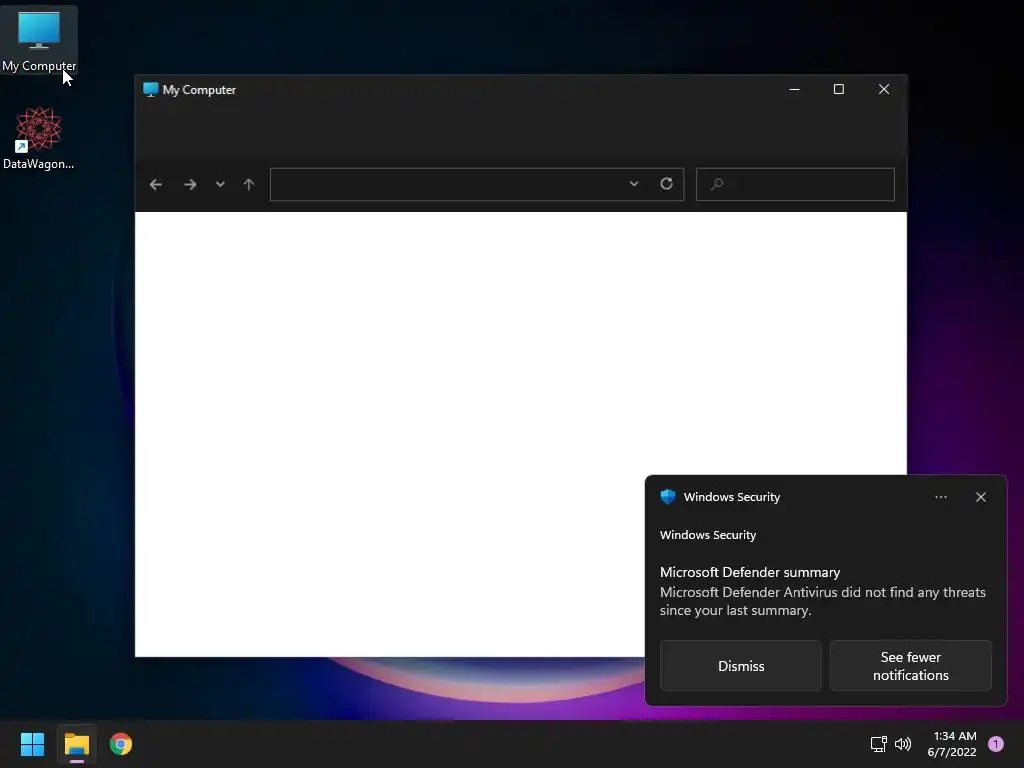Maximize the My Computer window
Screen dimensions: 1024x768
click(x=839, y=89)
